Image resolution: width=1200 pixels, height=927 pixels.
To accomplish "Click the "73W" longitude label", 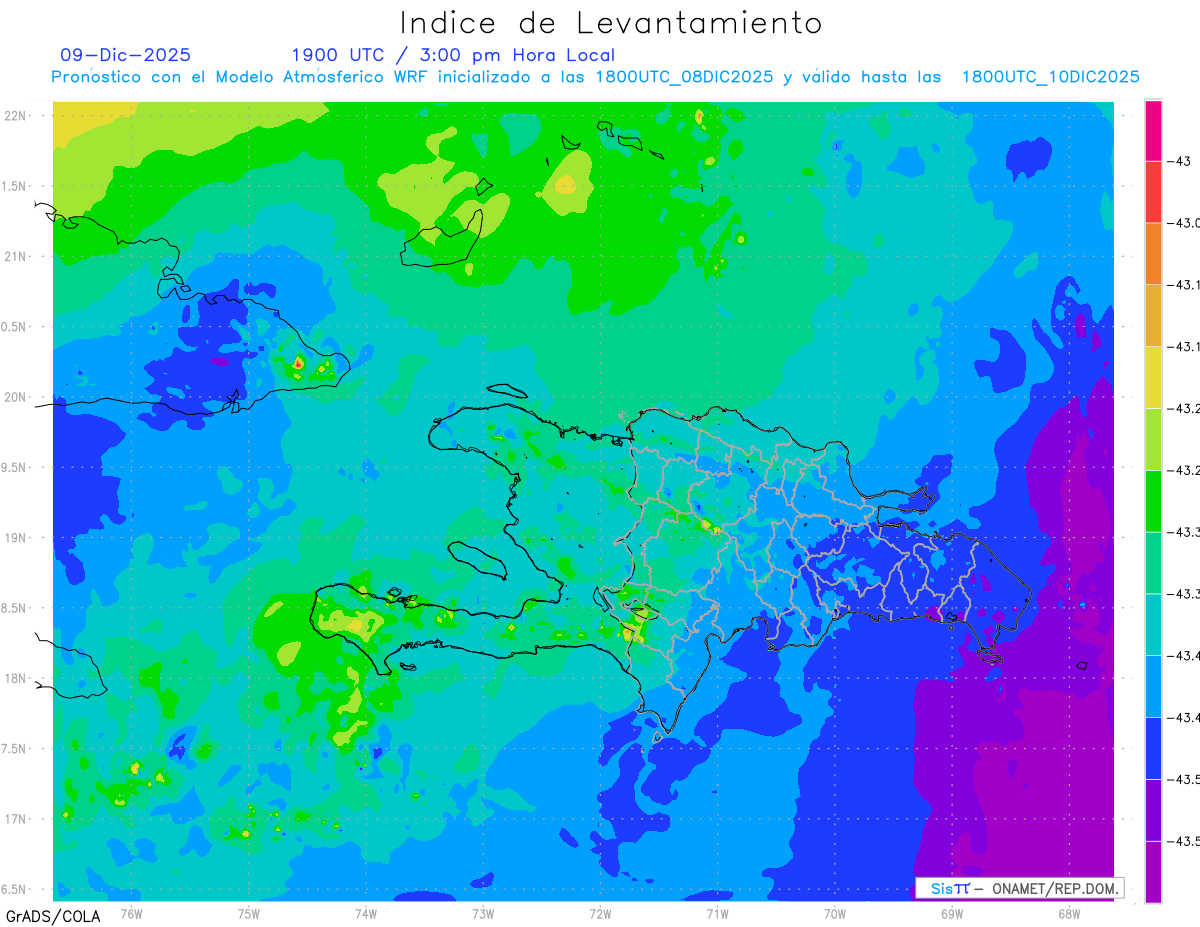I will coord(483,914).
